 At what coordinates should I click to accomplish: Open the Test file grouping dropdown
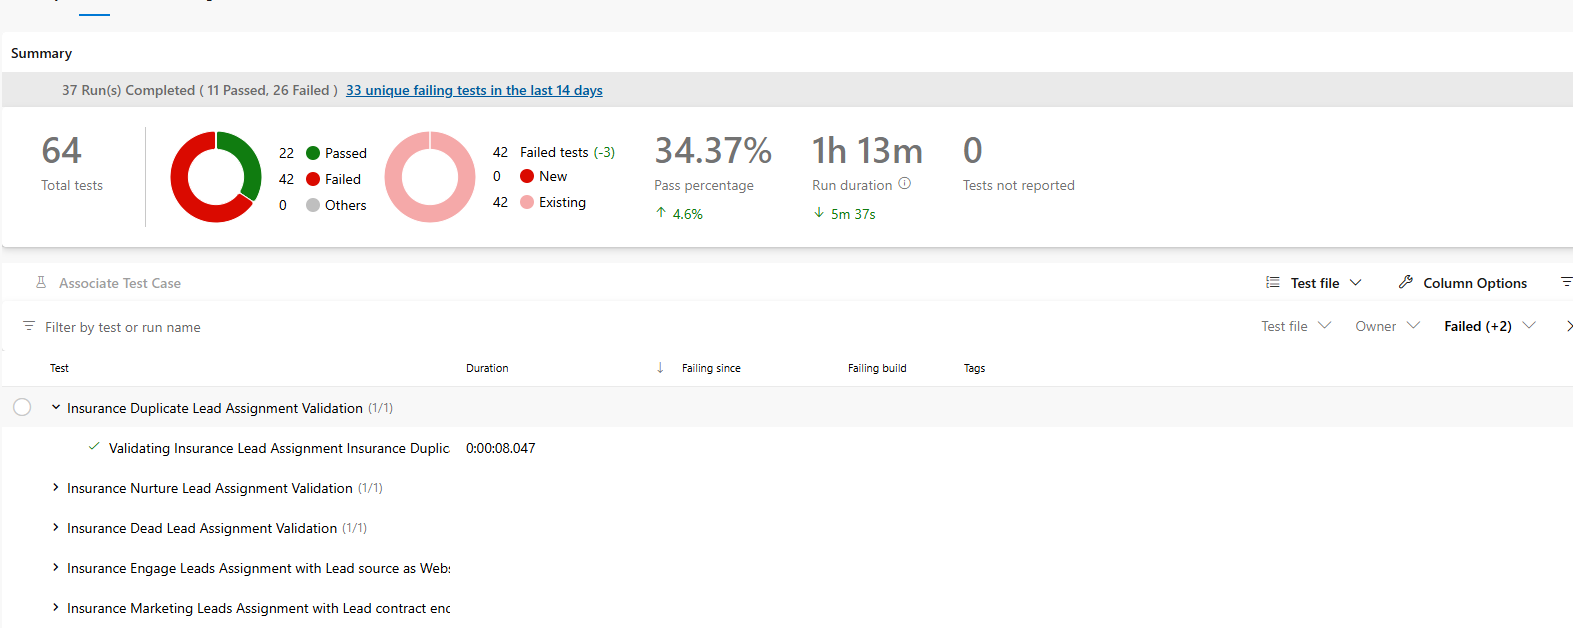1314,283
